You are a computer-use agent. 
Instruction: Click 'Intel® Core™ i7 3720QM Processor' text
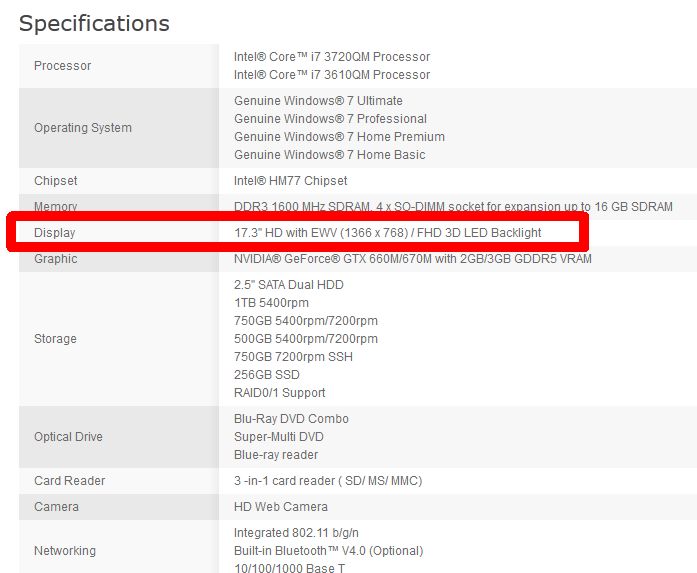[x=332, y=57]
